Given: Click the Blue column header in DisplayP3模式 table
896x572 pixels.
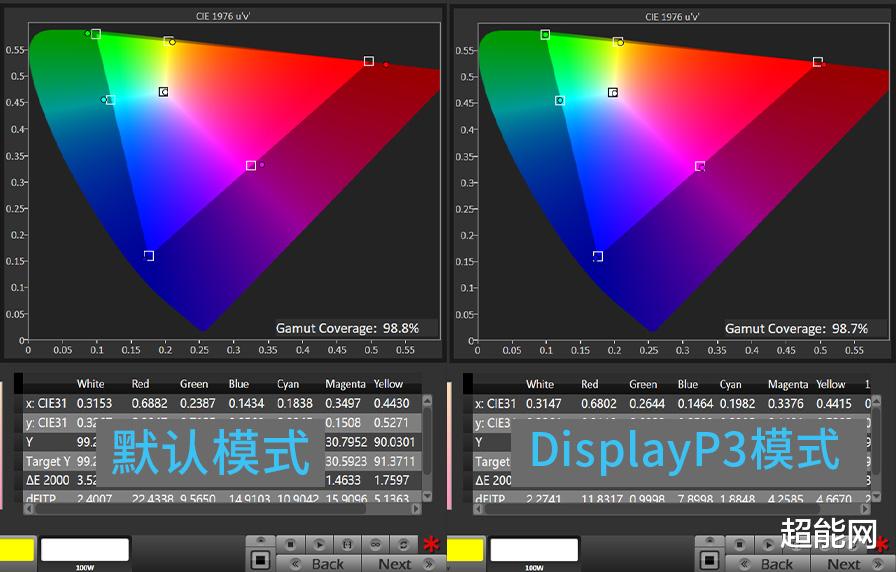Looking at the screenshot, I should pyautogui.click(x=687, y=384).
